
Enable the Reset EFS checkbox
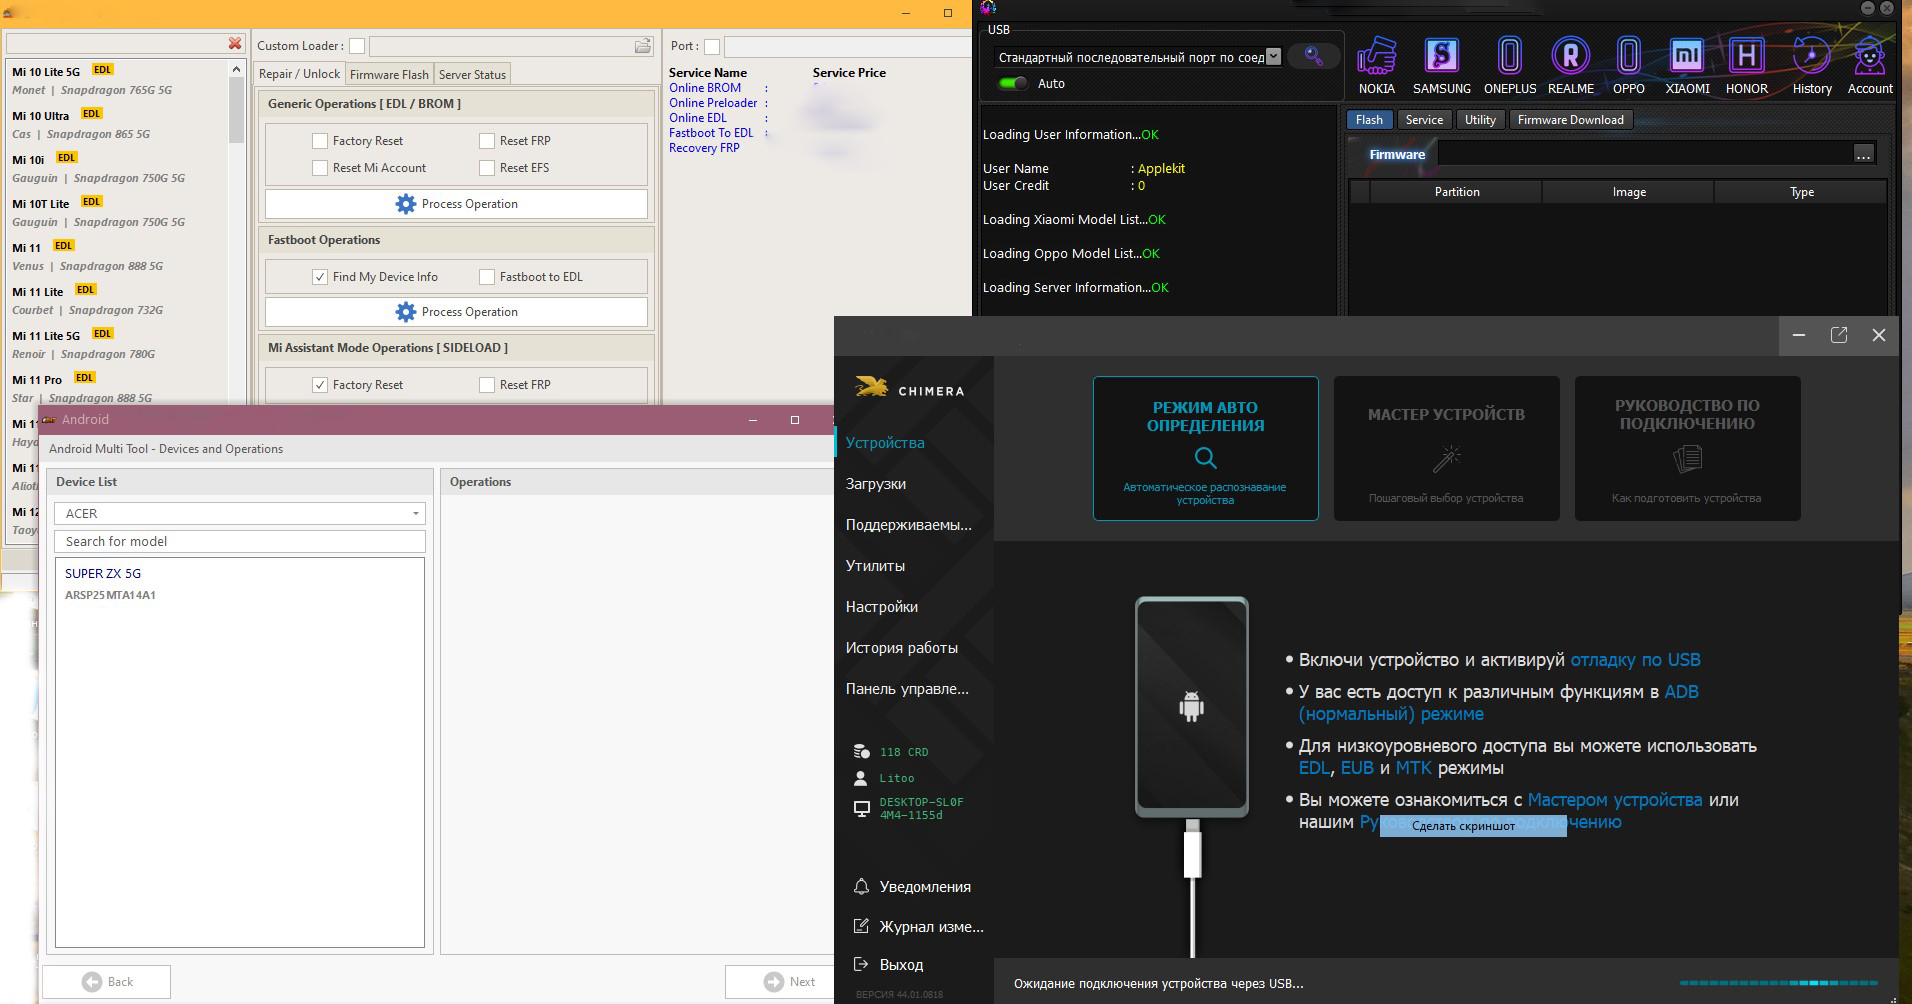click(487, 168)
